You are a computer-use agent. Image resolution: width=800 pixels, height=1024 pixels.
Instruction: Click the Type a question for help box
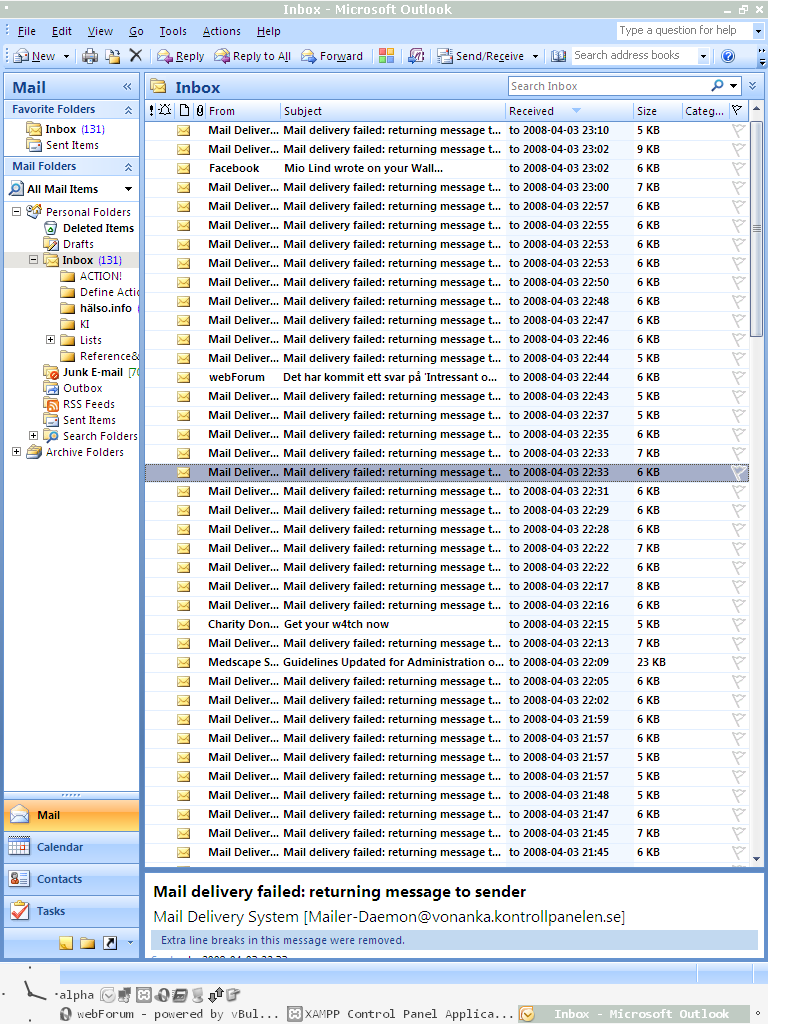point(684,30)
